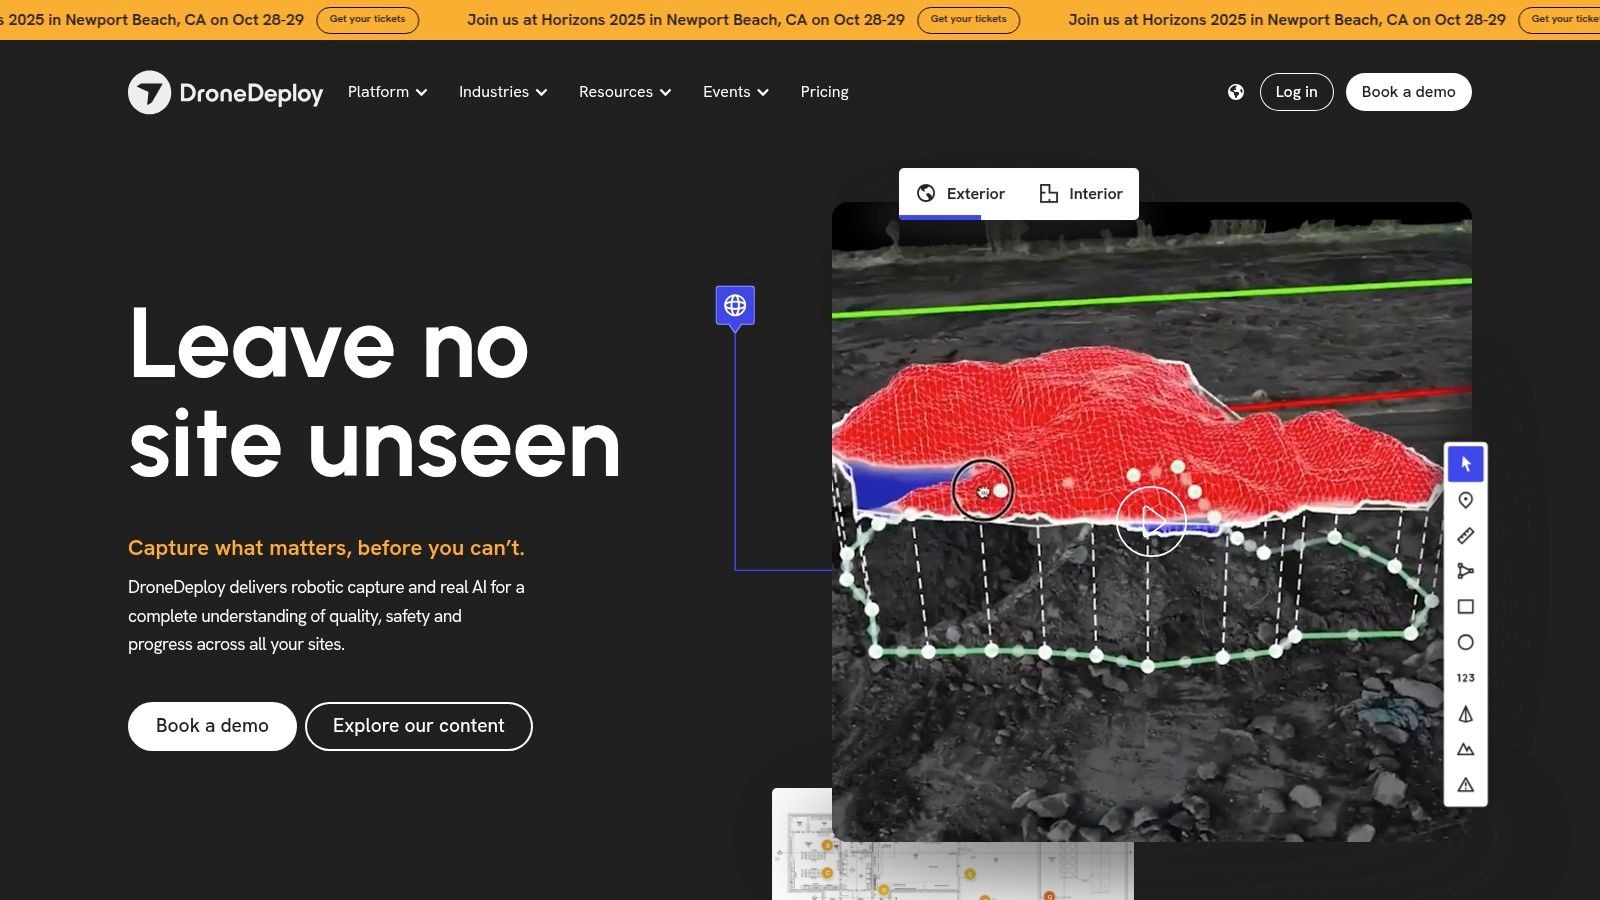This screenshot has width=1600, height=900.
Task: Select the location pin marker tool
Action: click(x=1466, y=500)
